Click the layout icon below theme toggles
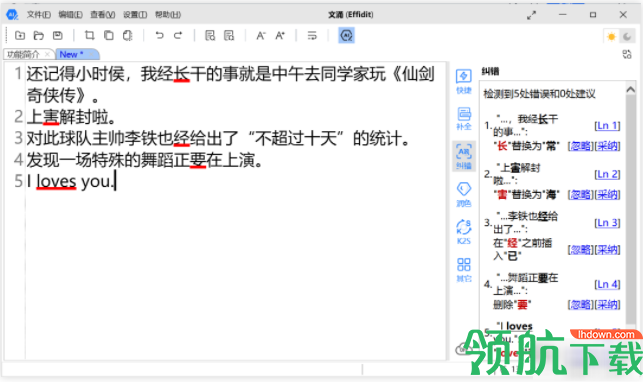Screen dimensions: 643x382 tap(627, 54)
